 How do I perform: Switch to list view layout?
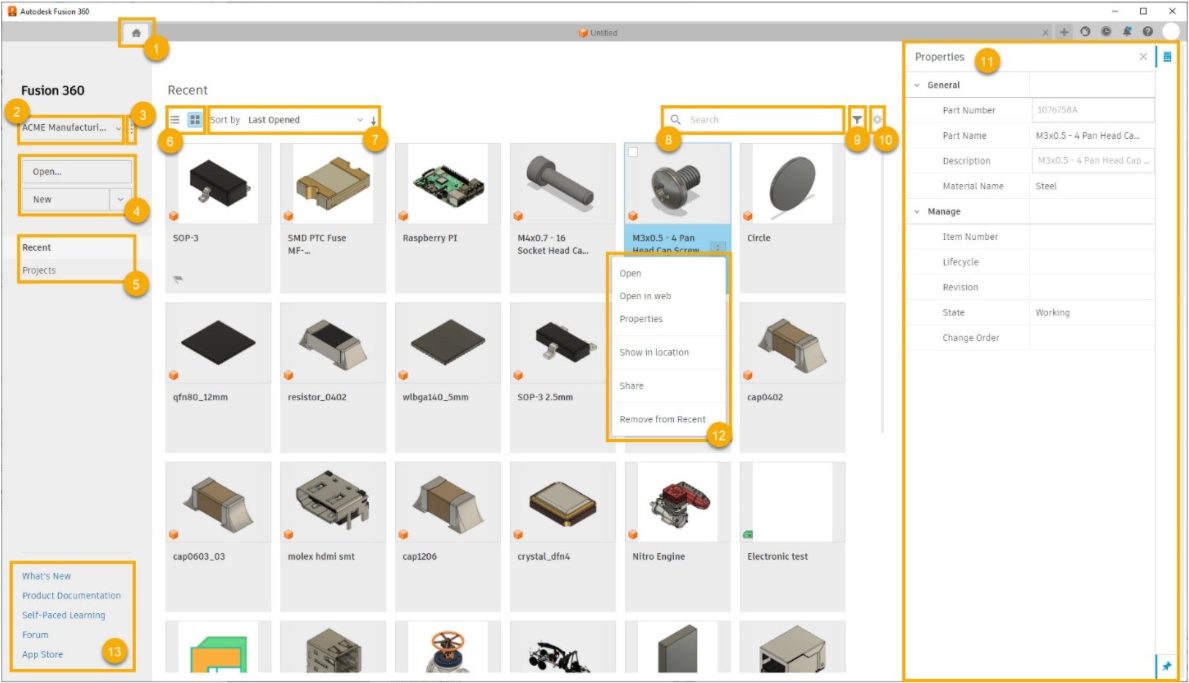(174, 120)
